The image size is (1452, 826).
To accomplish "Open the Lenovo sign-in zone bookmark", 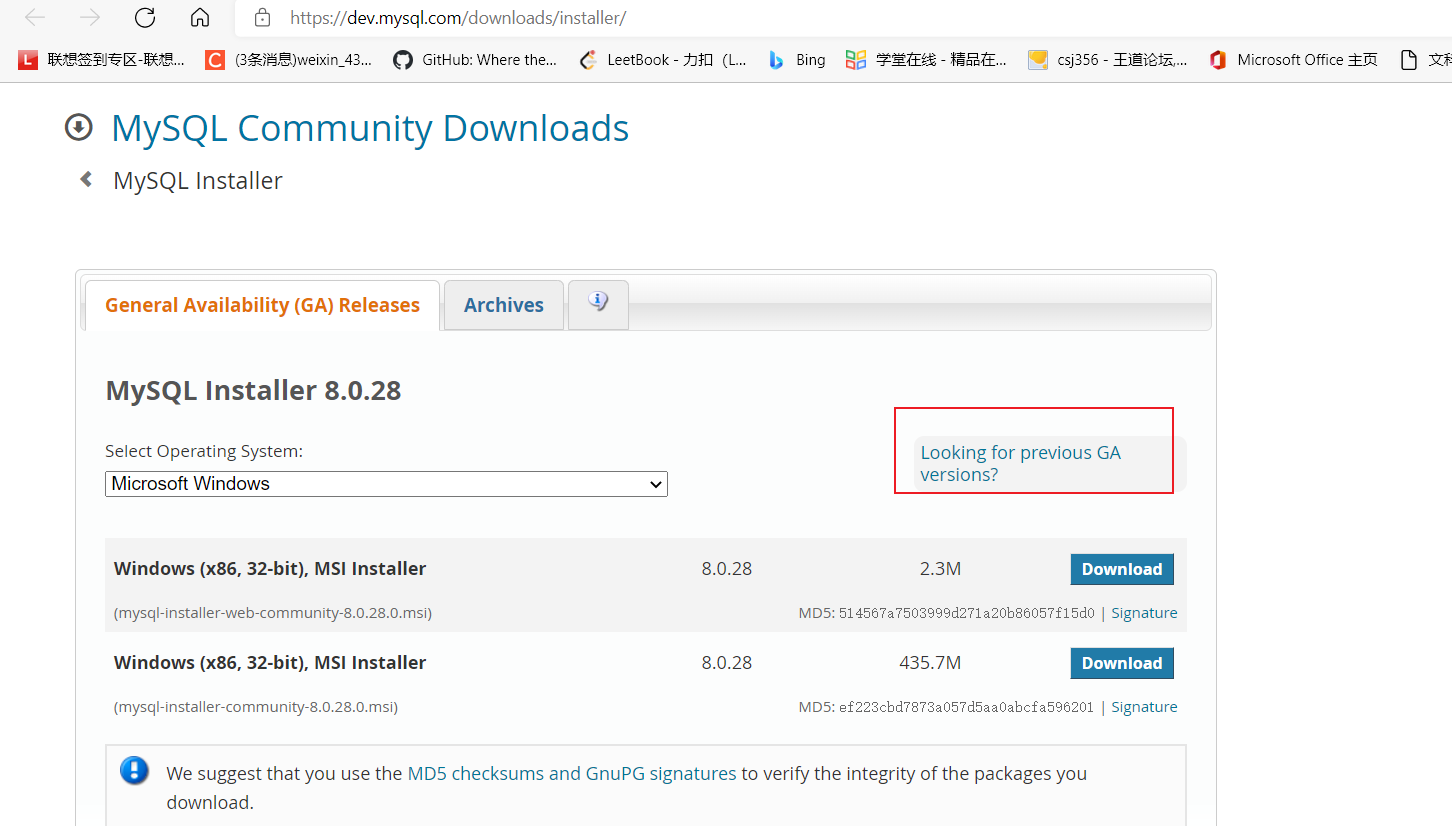I will click(101, 60).
